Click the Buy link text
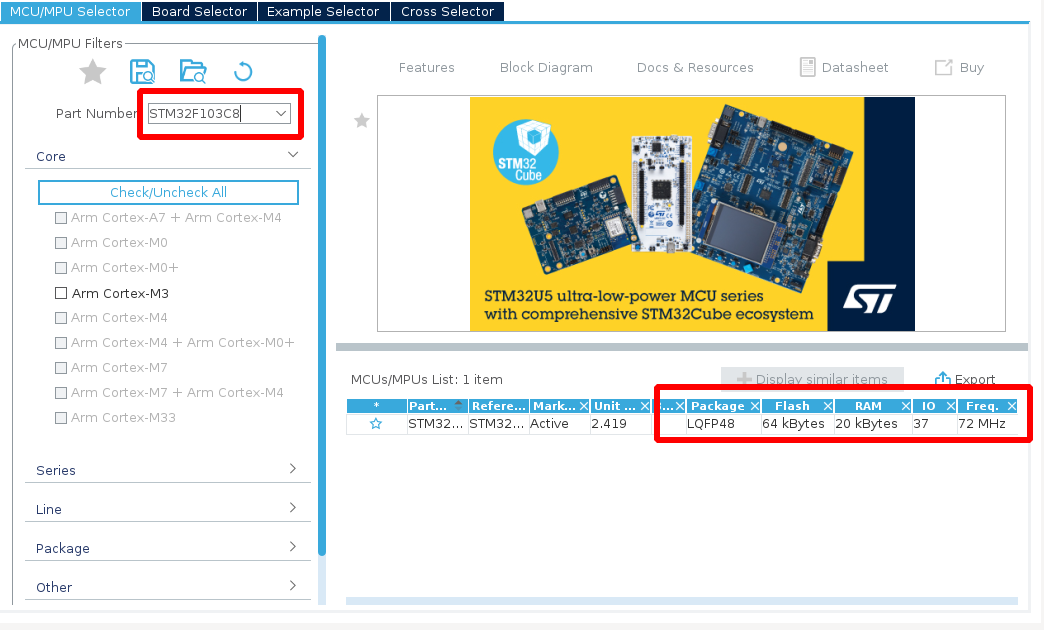Image resolution: width=1044 pixels, height=630 pixels. [x=971, y=67]
